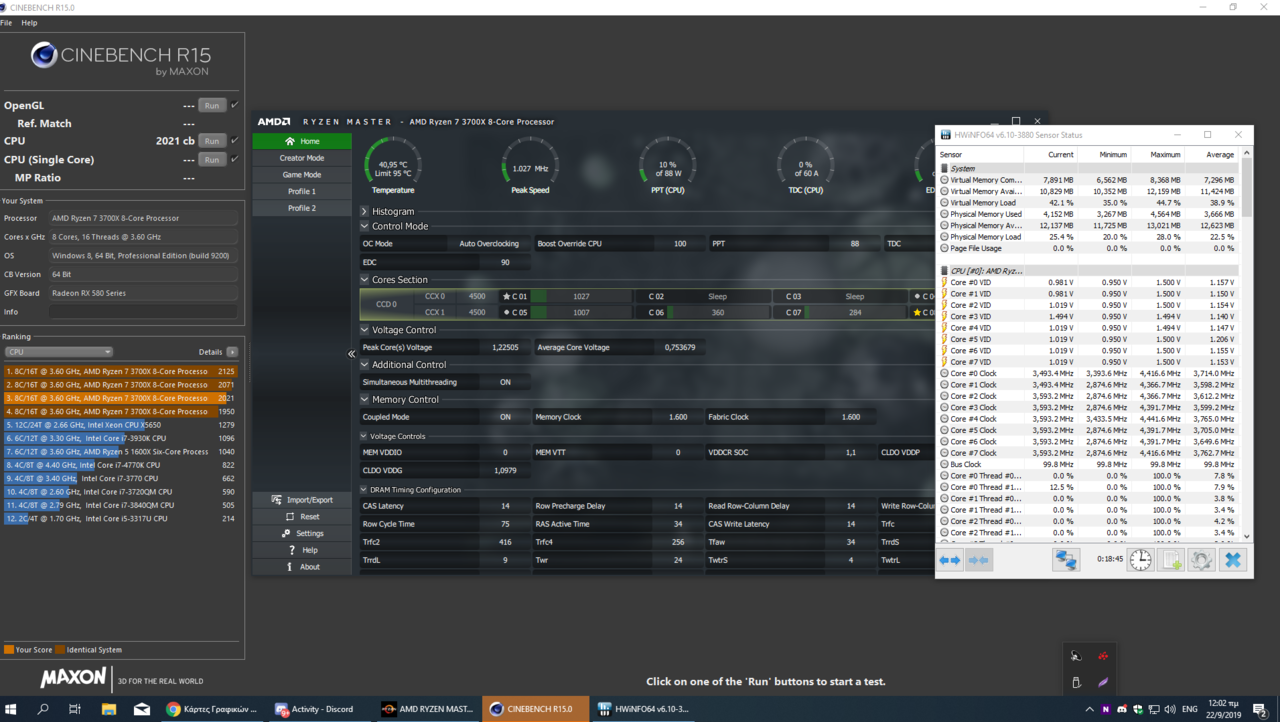Click Reset in Ryzen Master sidebar
1280x722 pixels.
pos(302,517)
